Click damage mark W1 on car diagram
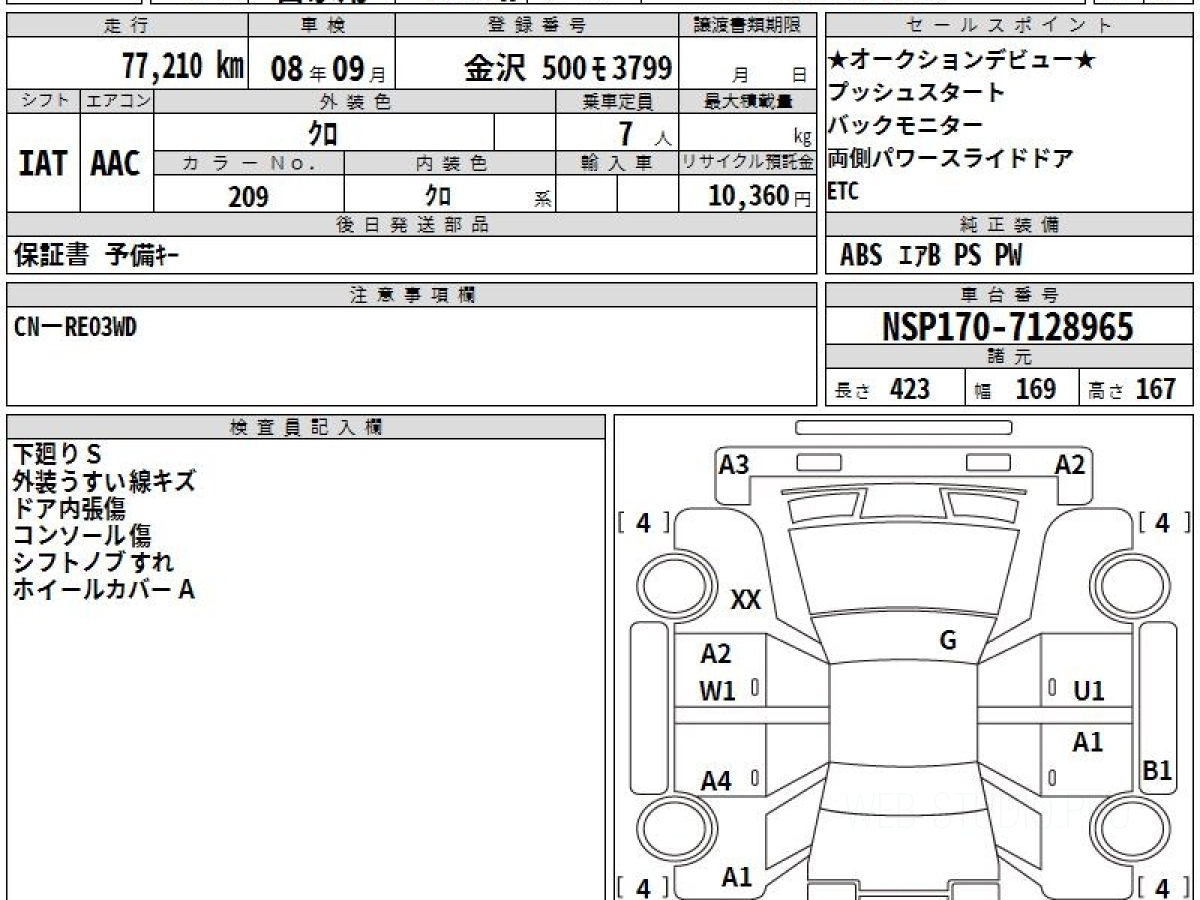This screenshot has width=1200, height=900. [717, 691]
